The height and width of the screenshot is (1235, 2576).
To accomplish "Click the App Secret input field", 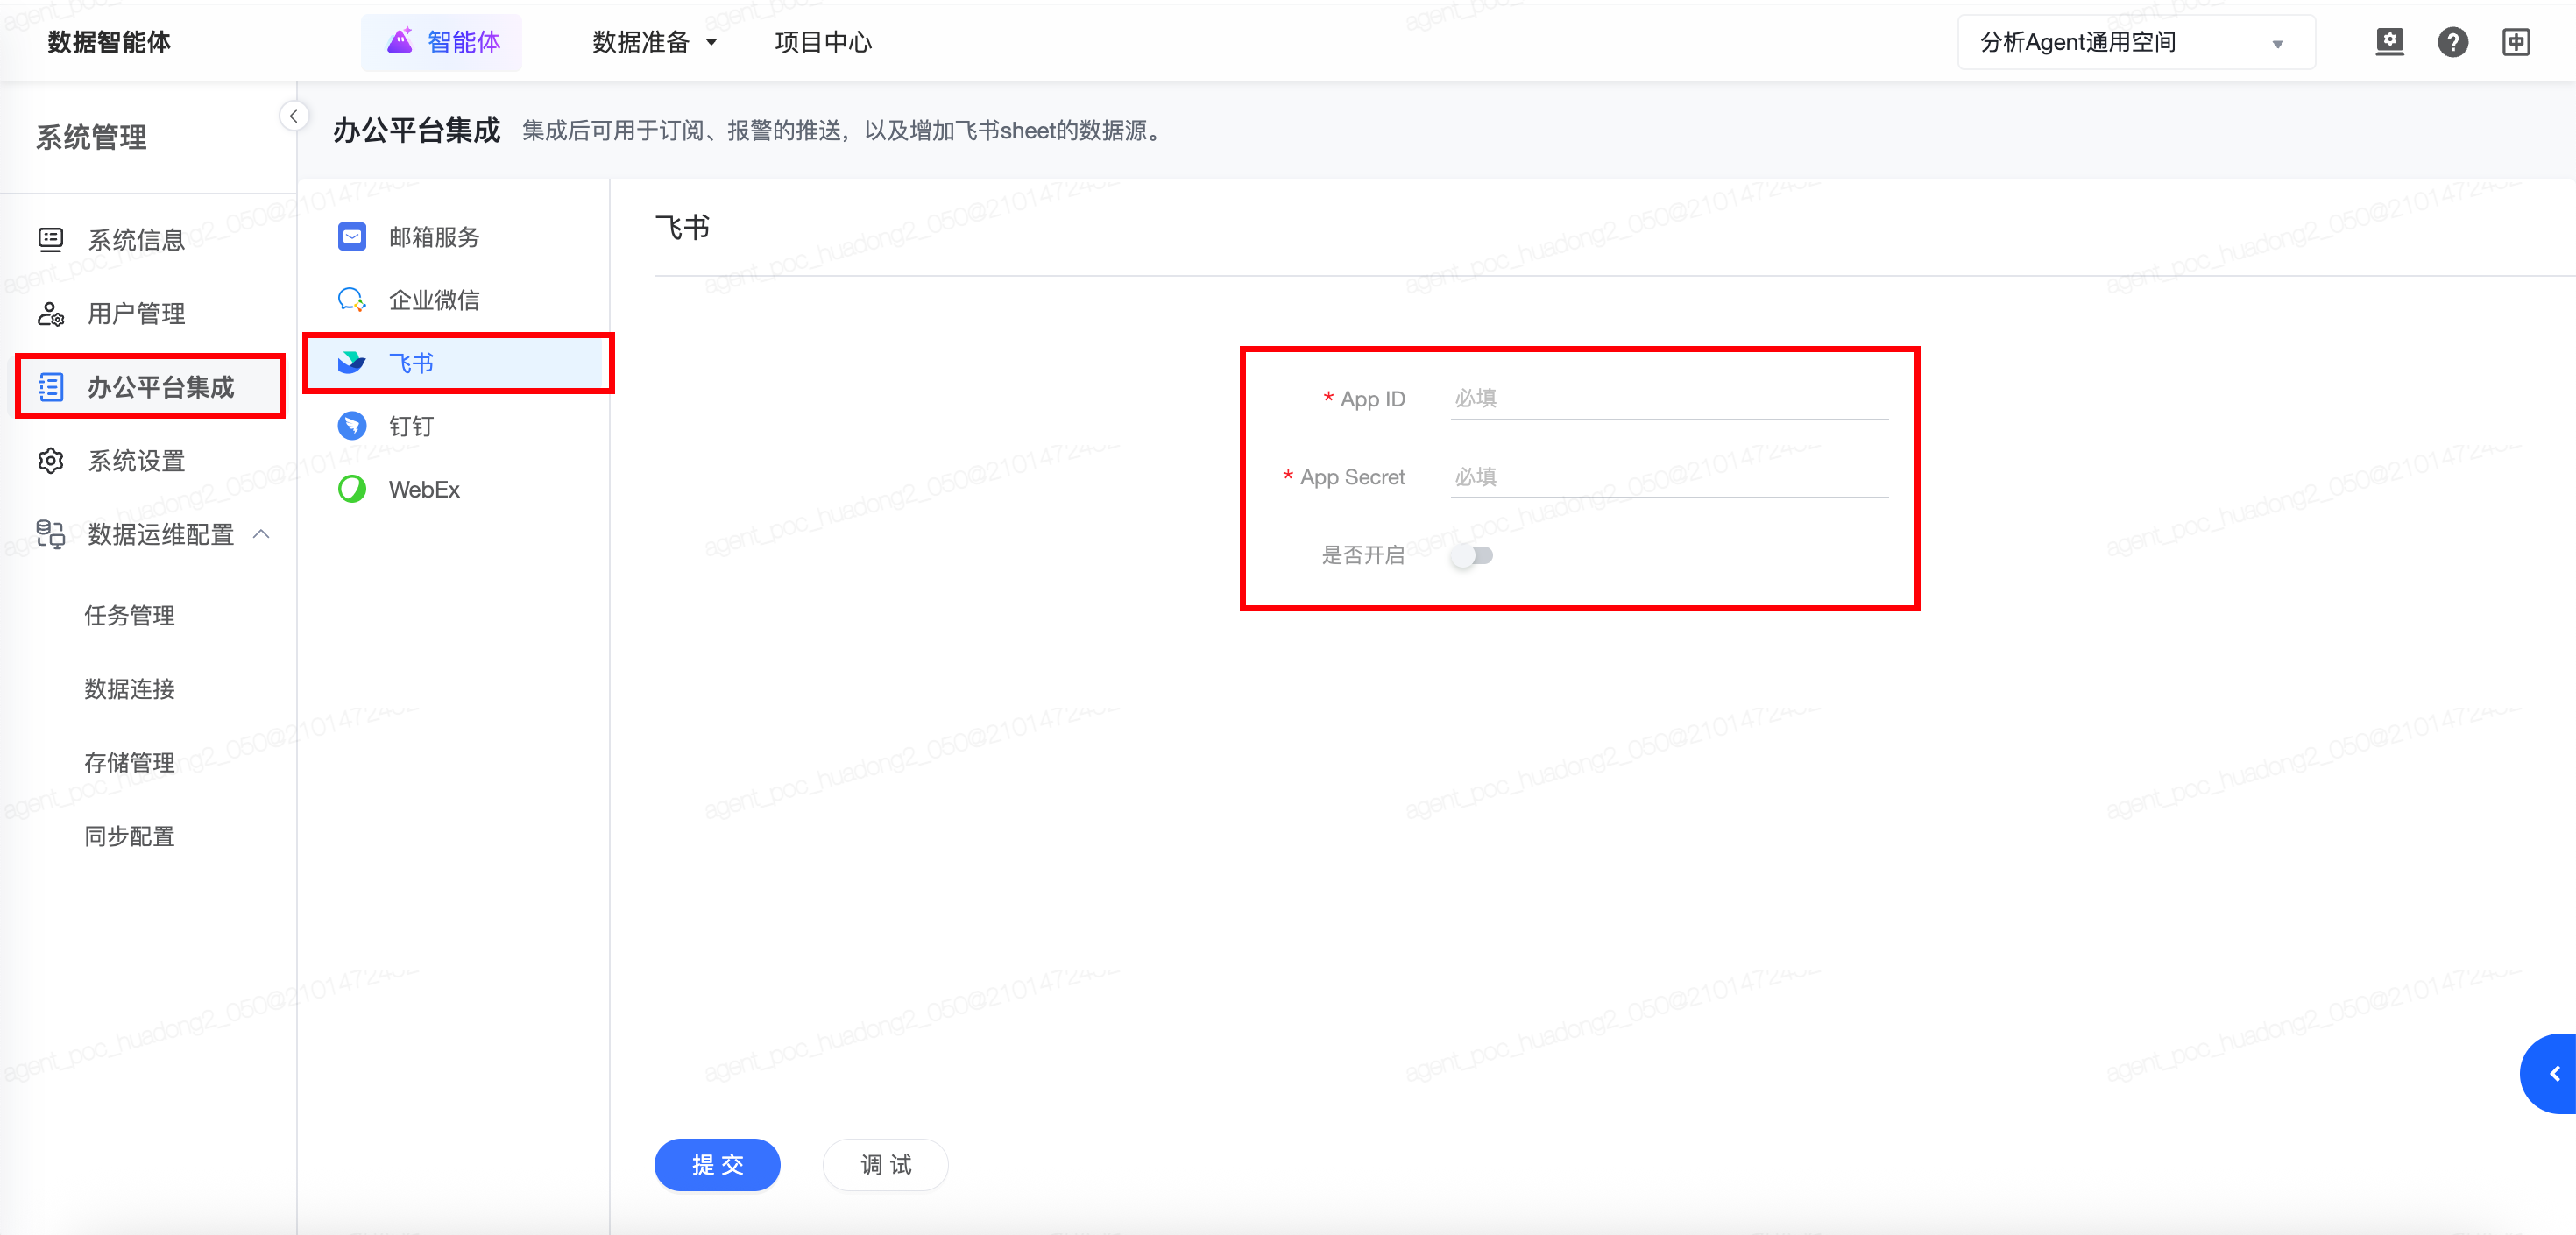I will [x=1668, y=477].
